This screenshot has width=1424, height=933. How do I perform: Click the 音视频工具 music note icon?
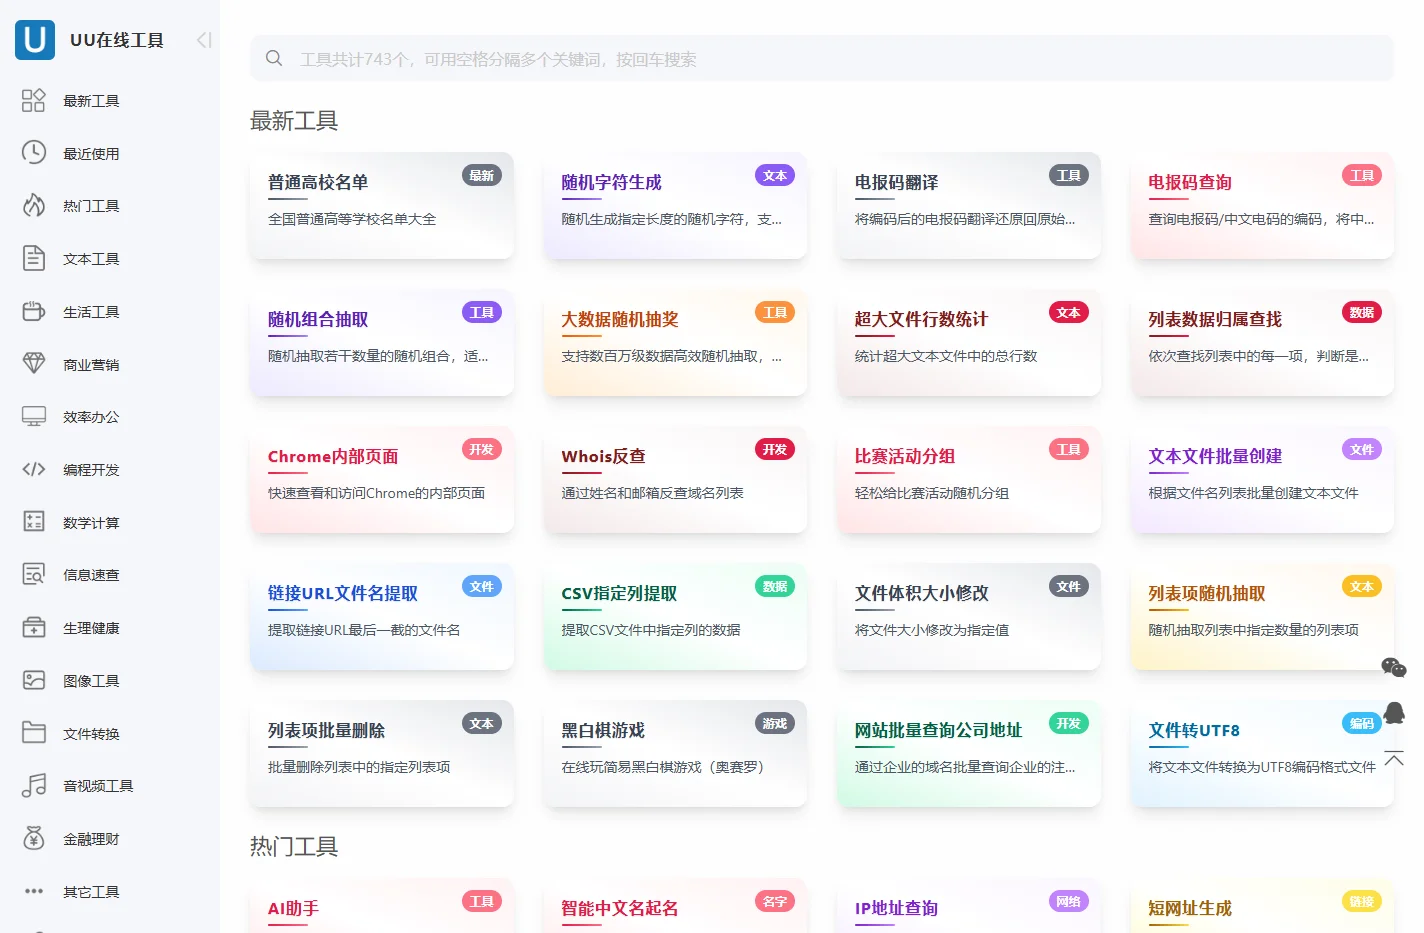[34, 785]
